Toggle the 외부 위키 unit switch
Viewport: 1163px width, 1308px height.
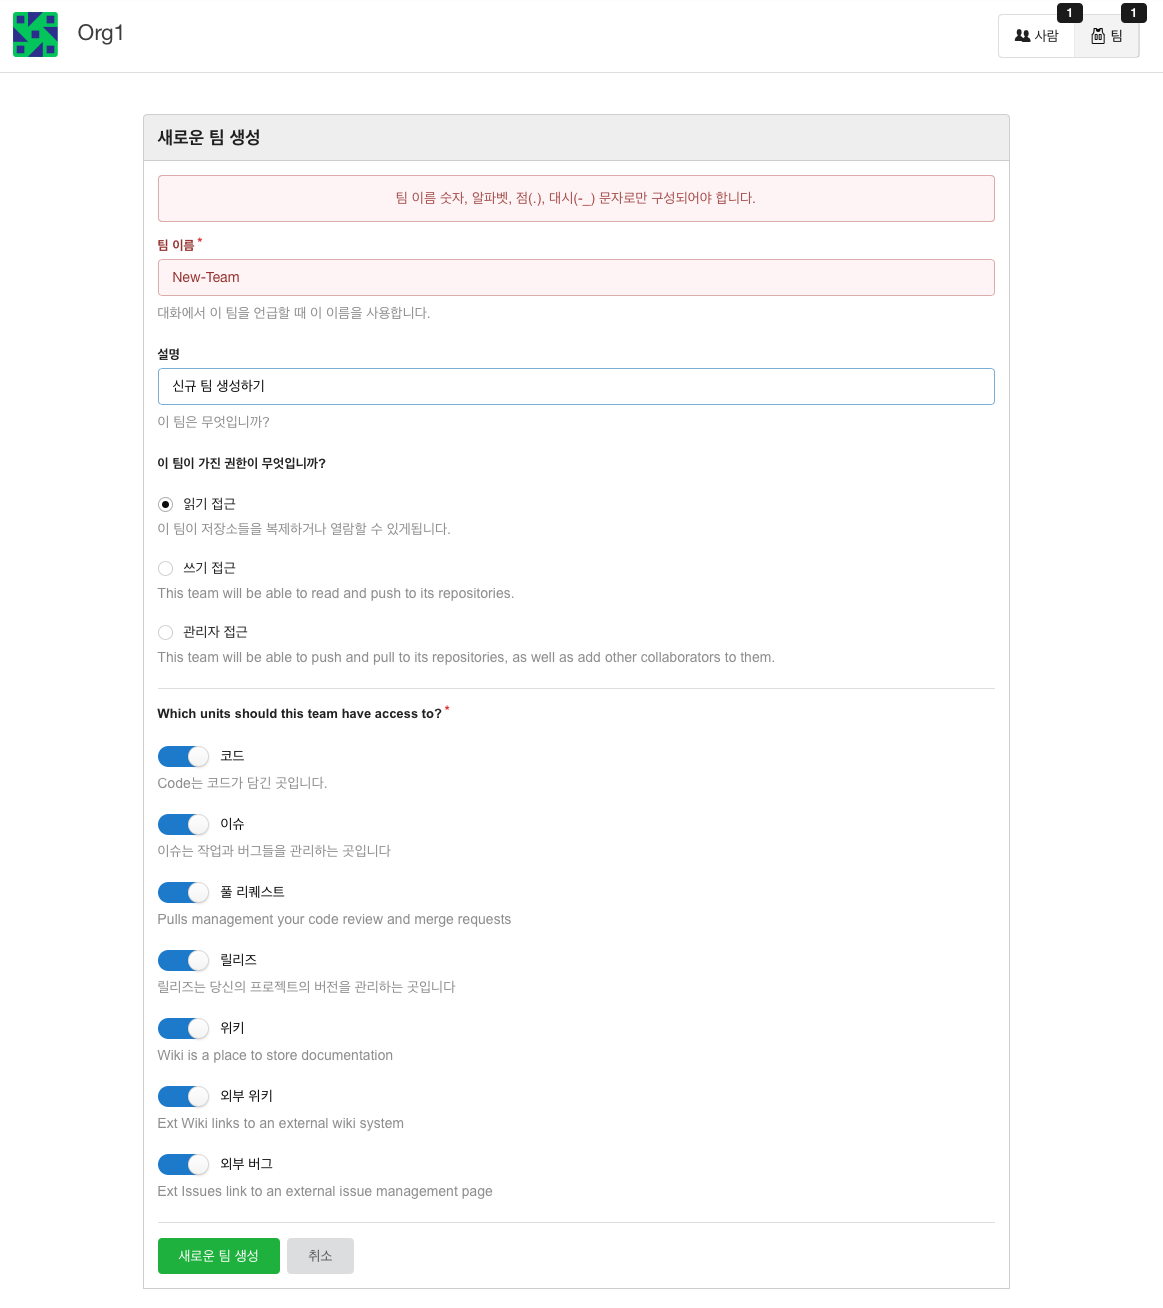184,1096
